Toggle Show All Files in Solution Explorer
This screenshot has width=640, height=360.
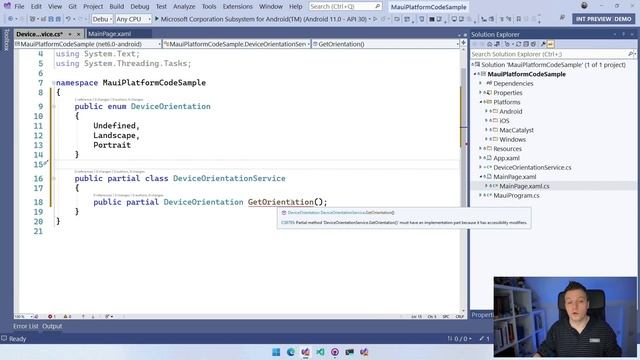click(533, 44)
